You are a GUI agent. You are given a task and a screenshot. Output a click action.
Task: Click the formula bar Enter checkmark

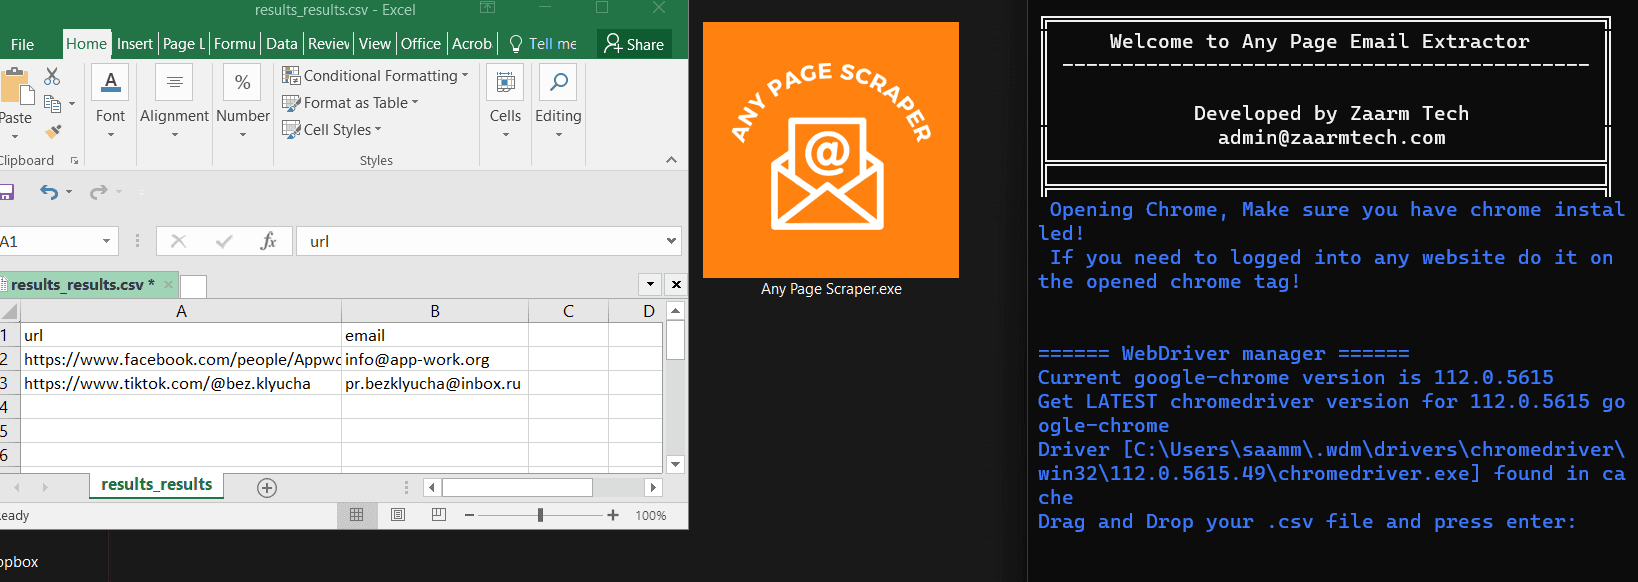(x=224, y=241)
